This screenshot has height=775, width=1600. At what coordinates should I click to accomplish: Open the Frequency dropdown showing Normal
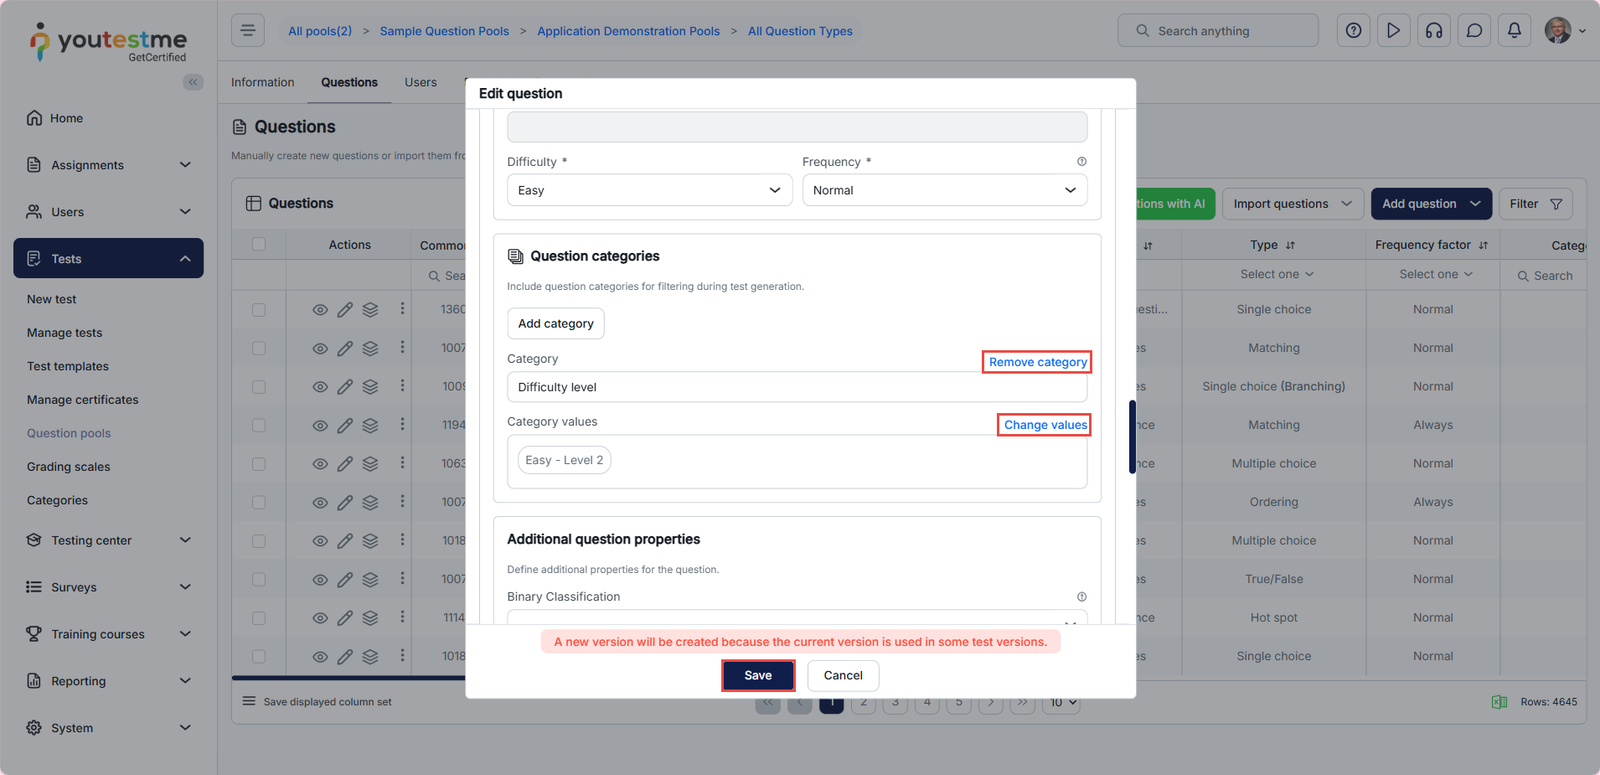(x=944, y=190)
